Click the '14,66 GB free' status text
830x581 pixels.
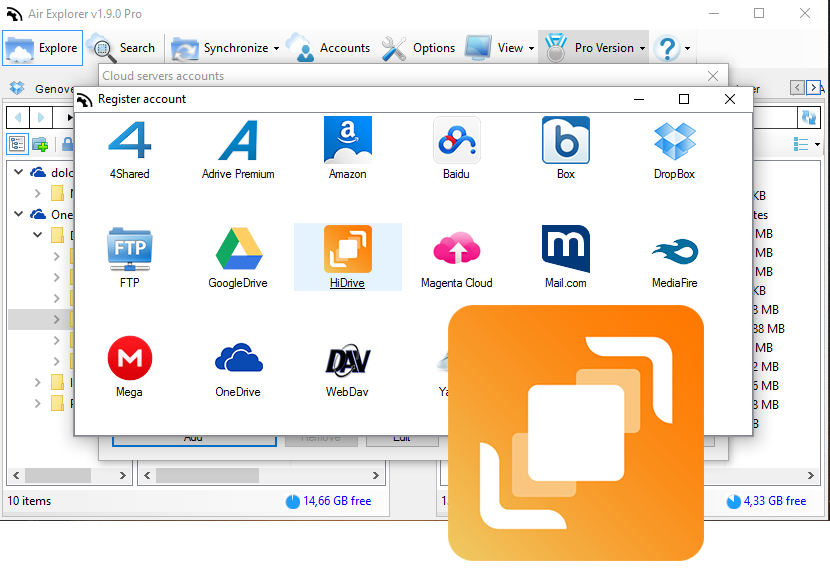(x=337, y=501)
